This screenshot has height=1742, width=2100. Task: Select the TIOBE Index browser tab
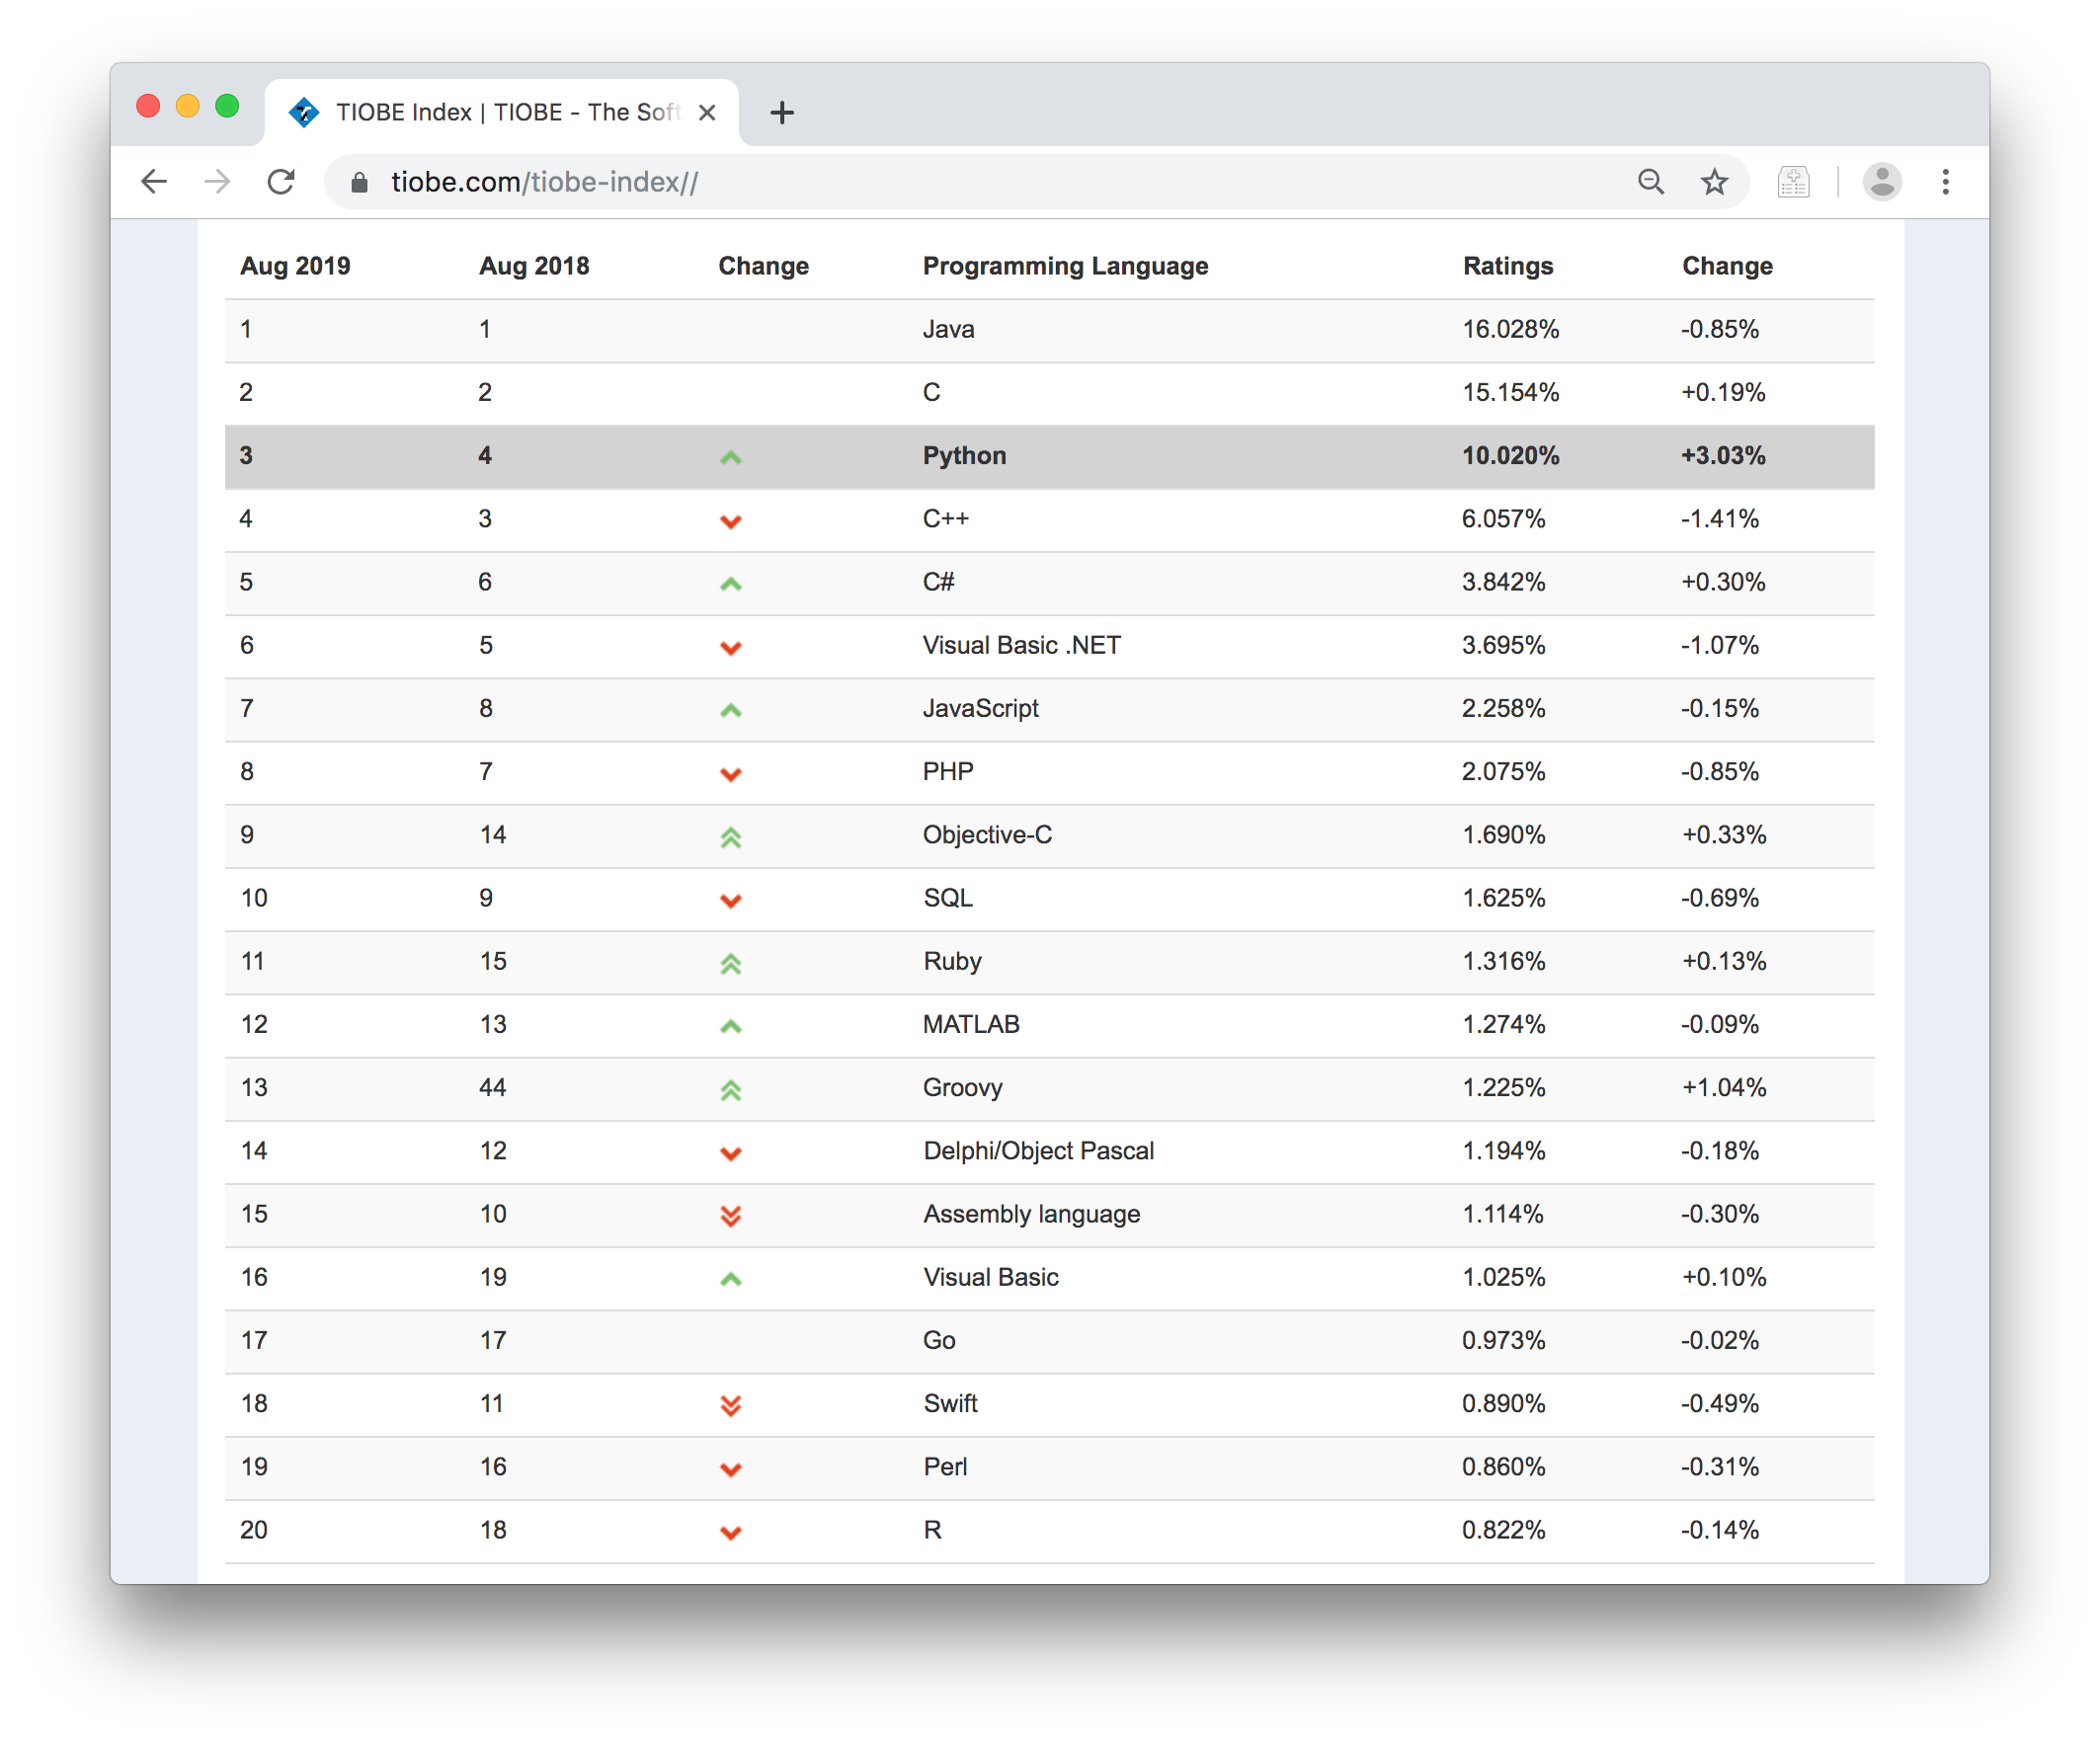tap(503, 112)
